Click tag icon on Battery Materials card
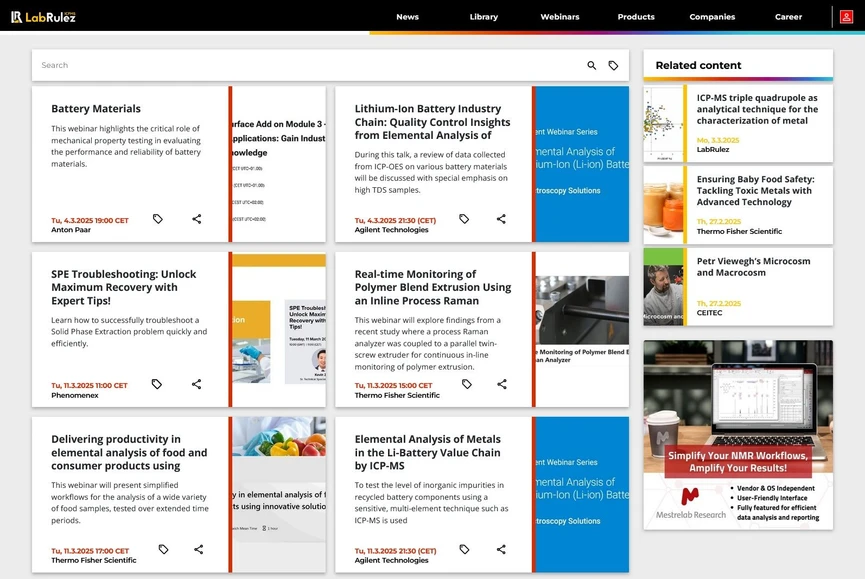 (x=158, y=219)
